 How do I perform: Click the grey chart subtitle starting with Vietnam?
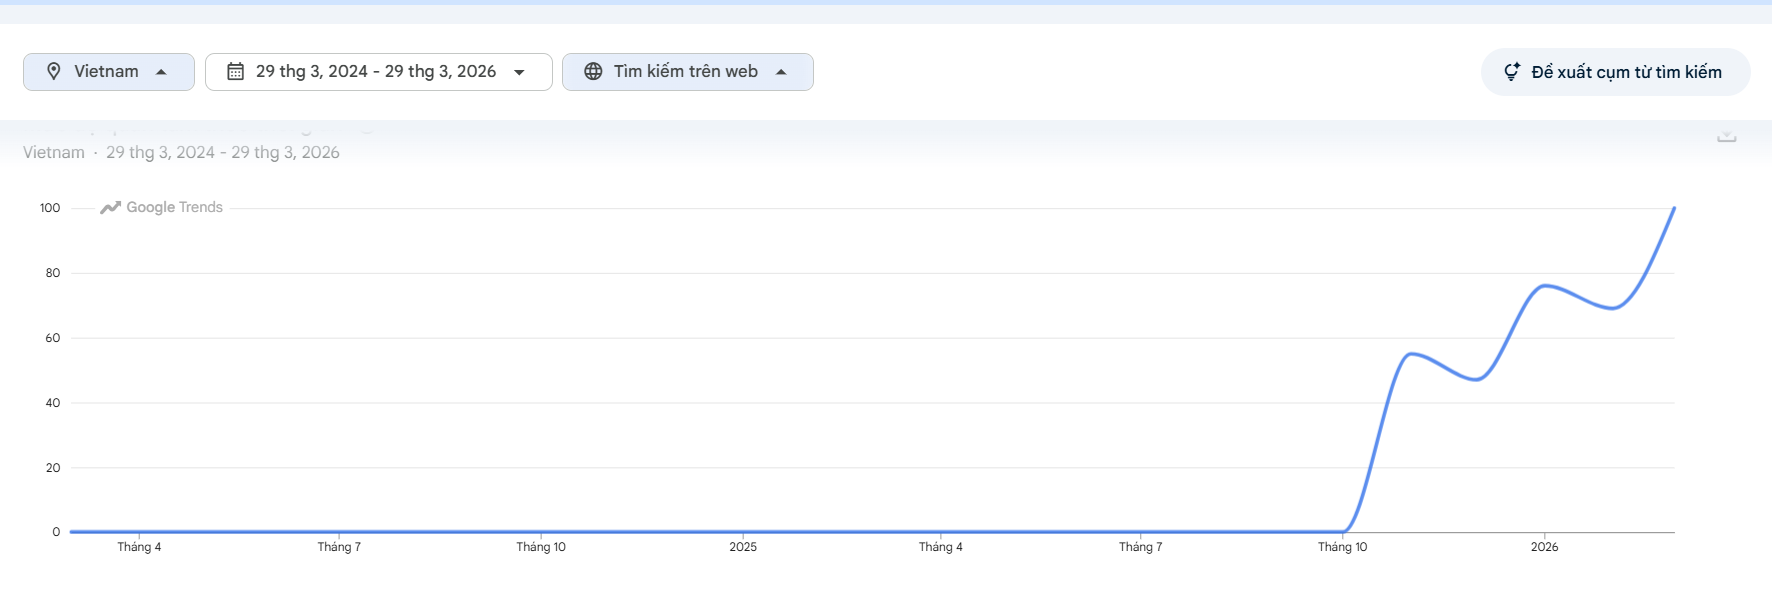click(x=181, y=153)
